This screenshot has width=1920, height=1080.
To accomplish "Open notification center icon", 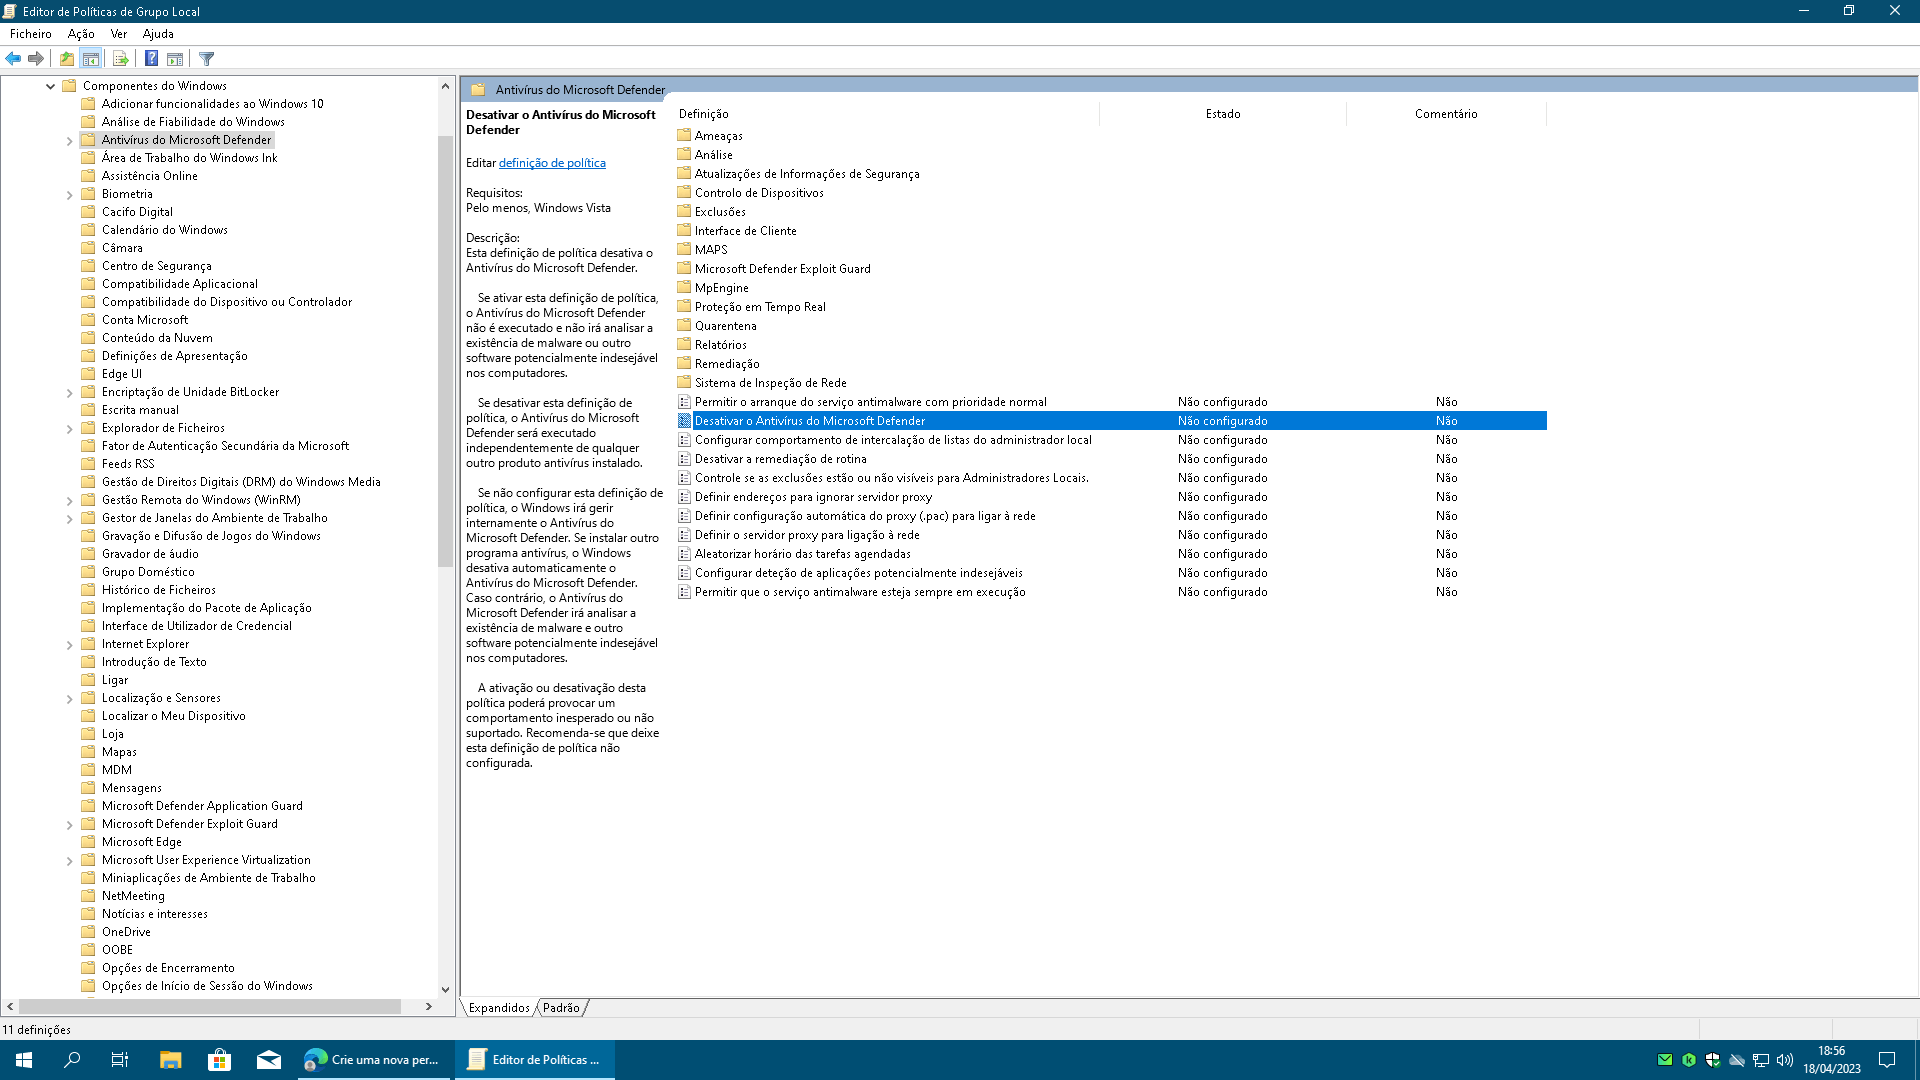I will tap(1887, 1060).
